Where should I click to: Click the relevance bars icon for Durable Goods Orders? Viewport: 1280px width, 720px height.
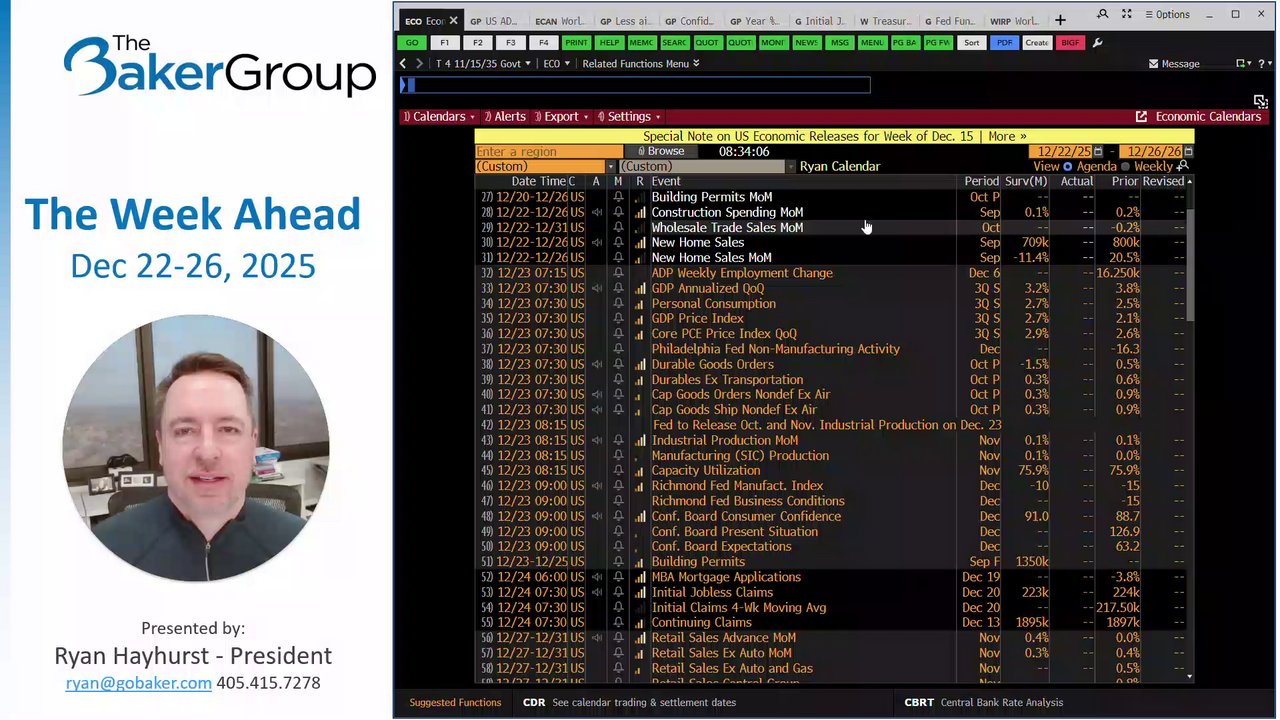coord(640,364)
